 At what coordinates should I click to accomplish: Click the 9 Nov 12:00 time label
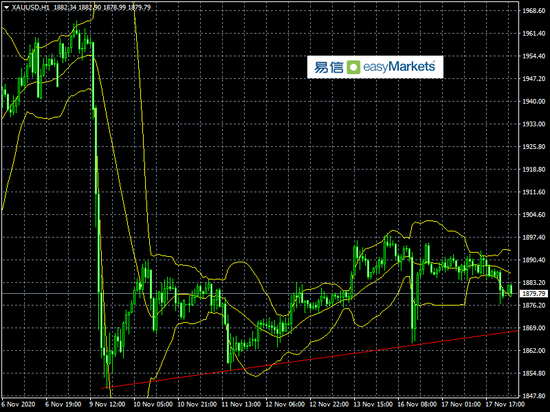107,404
